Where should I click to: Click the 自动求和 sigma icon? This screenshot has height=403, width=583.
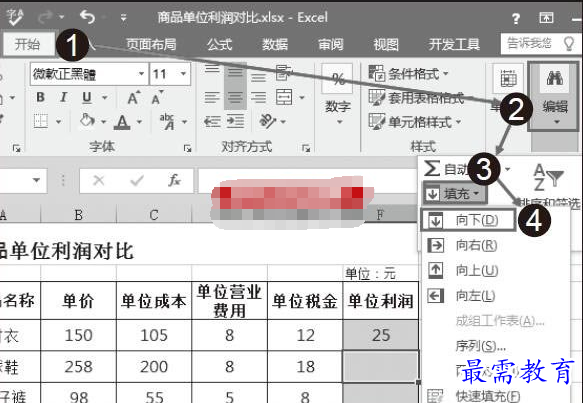432,168
